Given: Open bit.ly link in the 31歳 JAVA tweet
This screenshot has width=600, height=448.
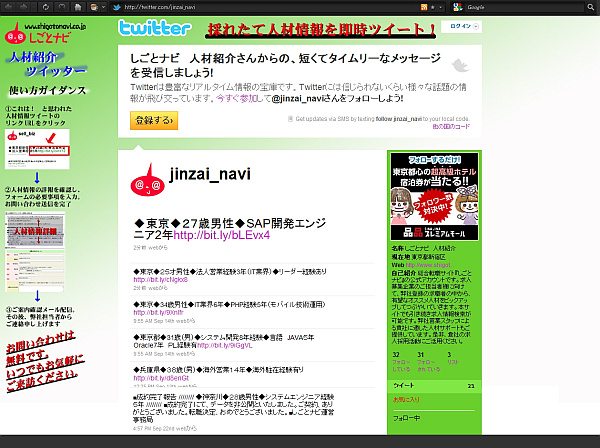Looking at the screenshot, I should [225, 345].
